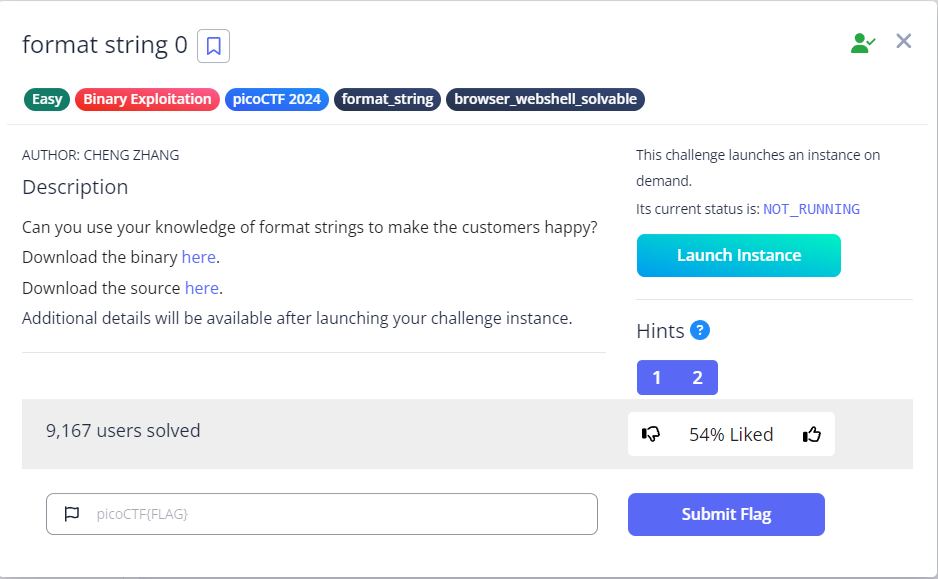Expand hint number 1

657,377
